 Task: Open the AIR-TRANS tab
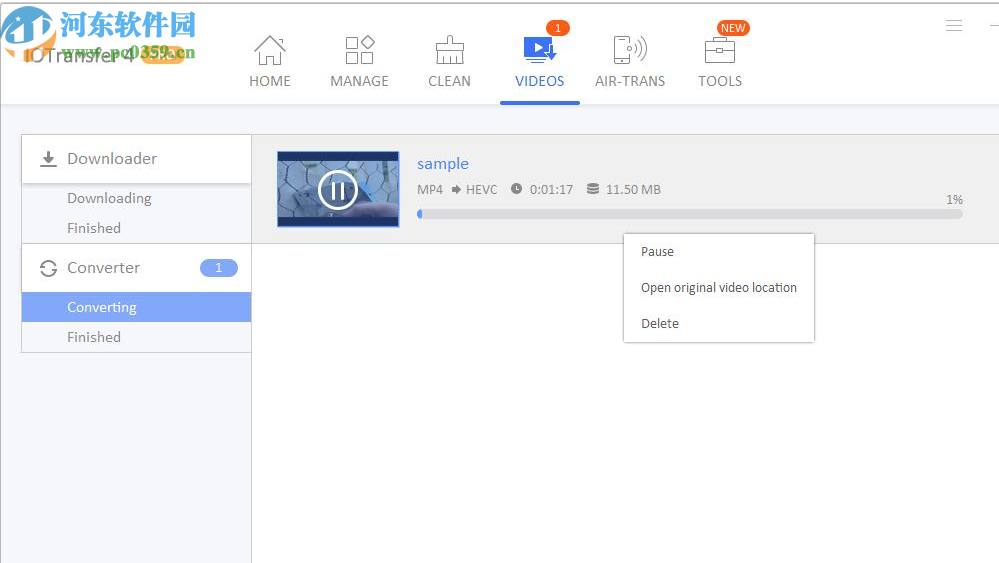click(629, 62)
